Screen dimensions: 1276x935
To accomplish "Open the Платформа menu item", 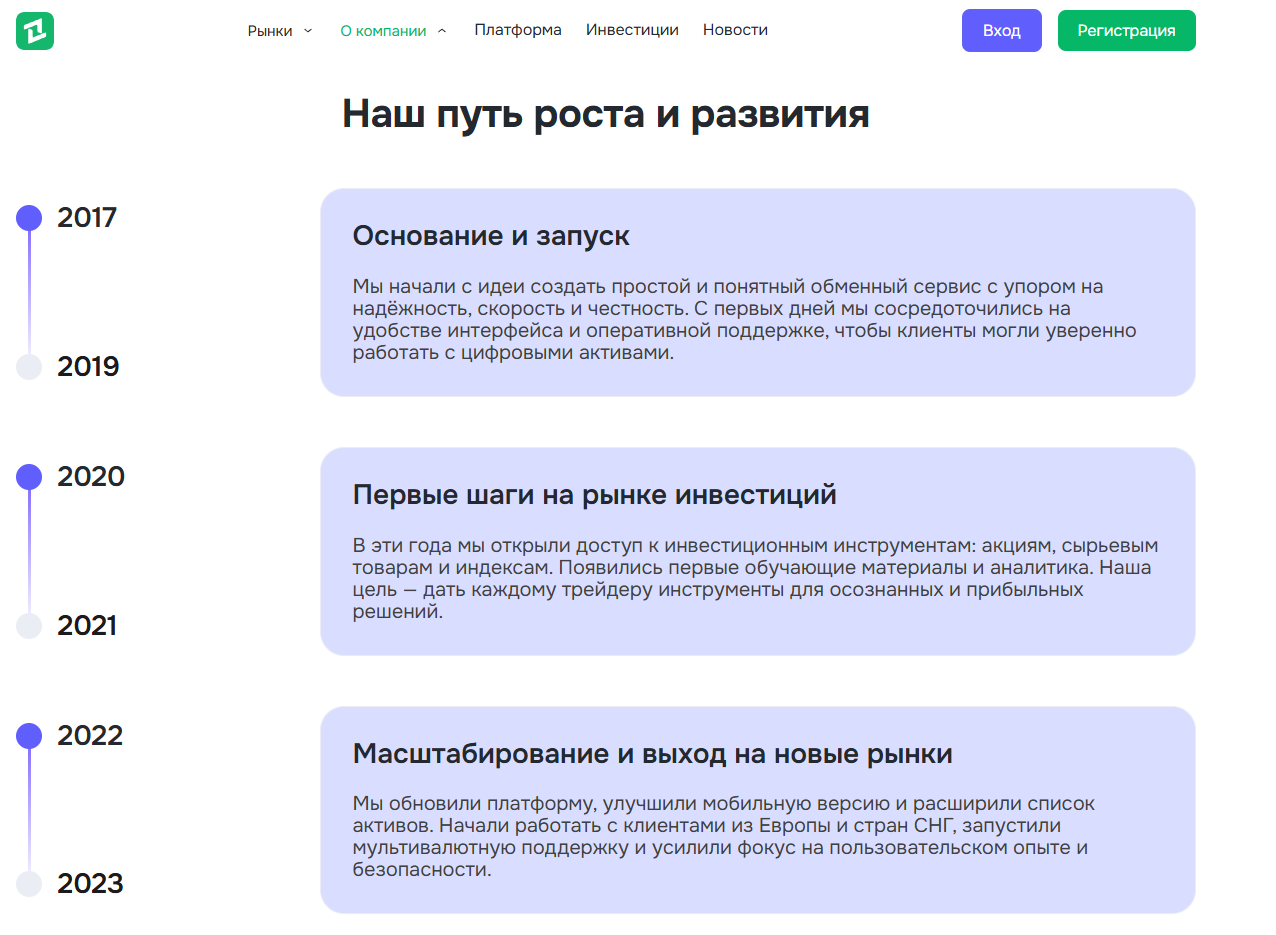I will (518, 29).
